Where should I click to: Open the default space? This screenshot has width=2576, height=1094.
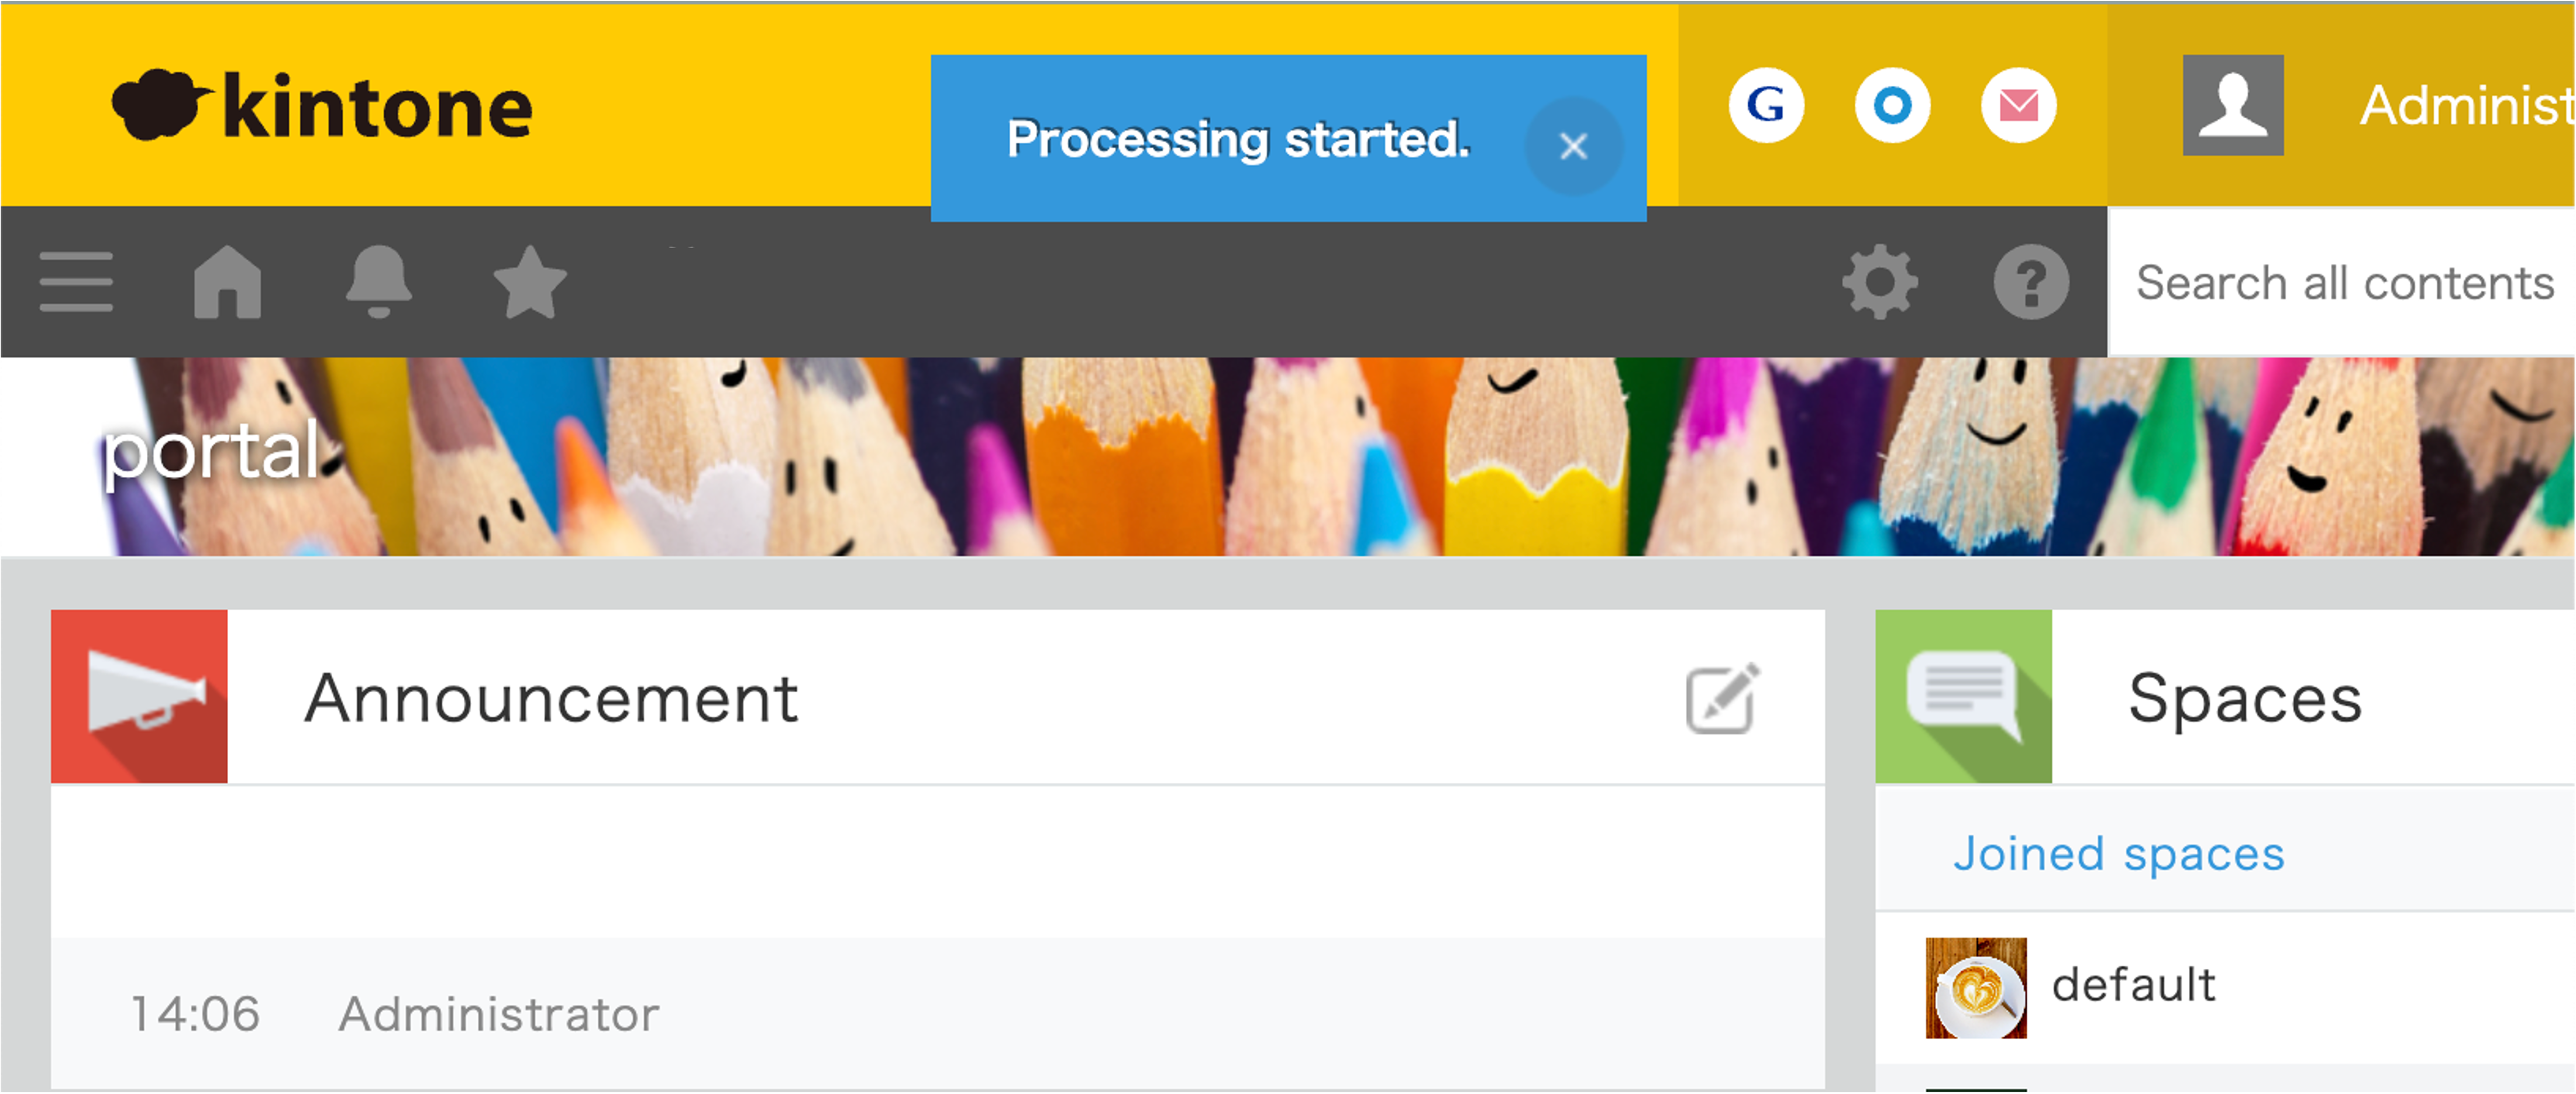click(x=2133, y=985)
